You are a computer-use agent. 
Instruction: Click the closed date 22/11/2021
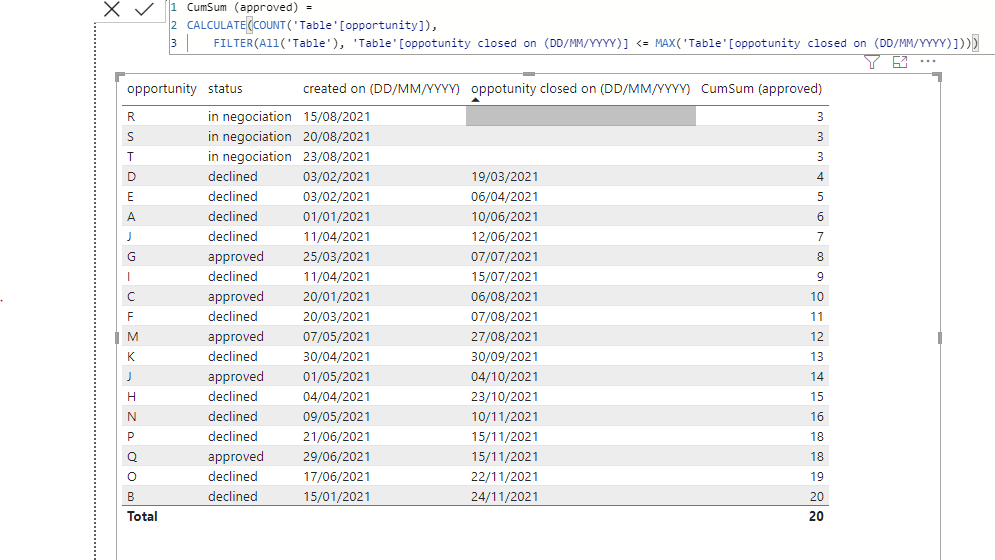[x=504, y=477]
